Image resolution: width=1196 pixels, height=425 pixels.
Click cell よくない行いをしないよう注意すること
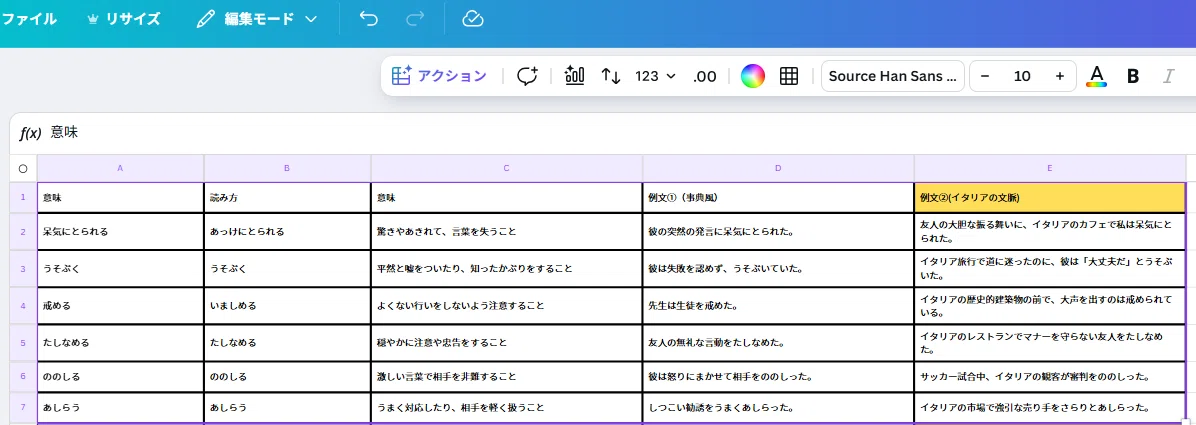[506, 306]
